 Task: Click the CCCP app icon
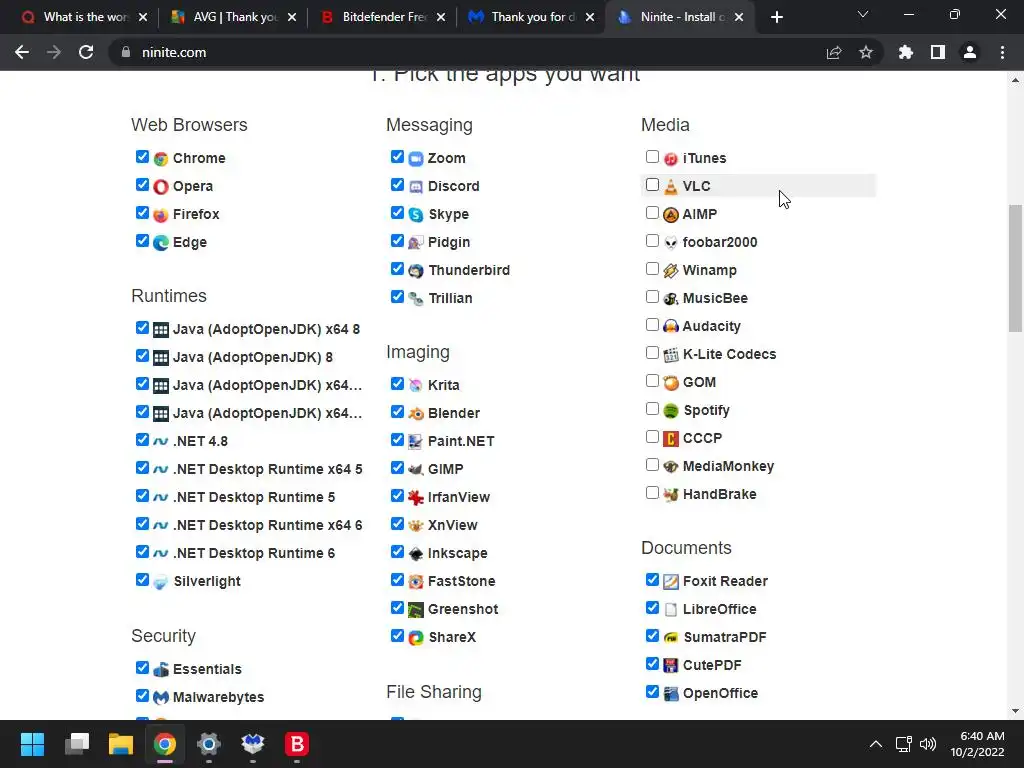coord(671,439)
